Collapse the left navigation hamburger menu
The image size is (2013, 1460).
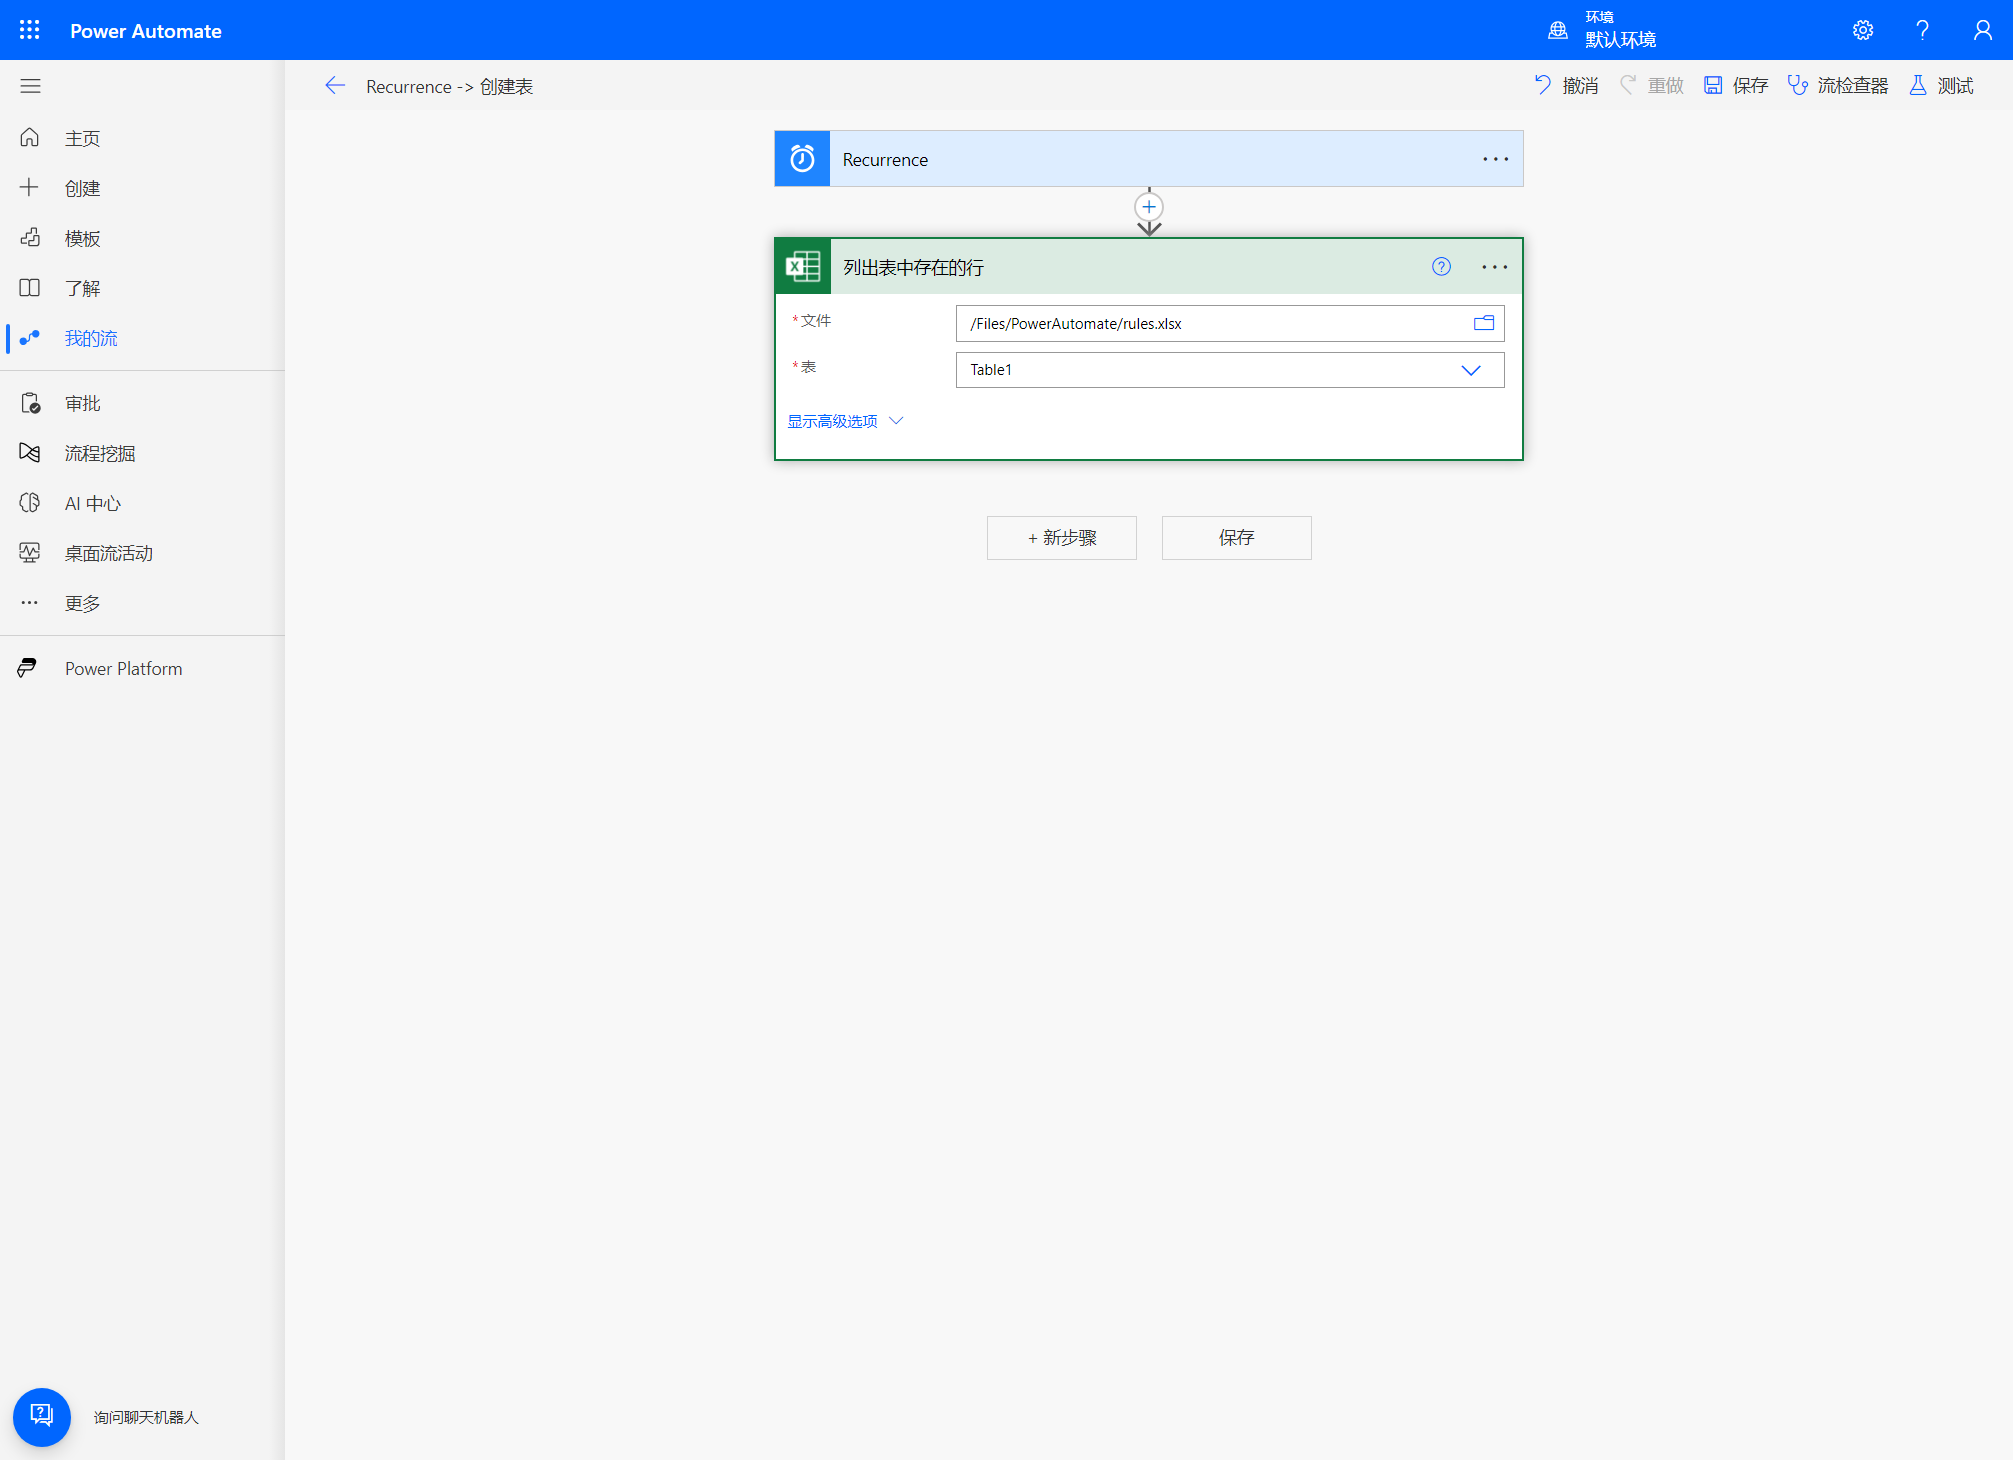click(30, 86)
